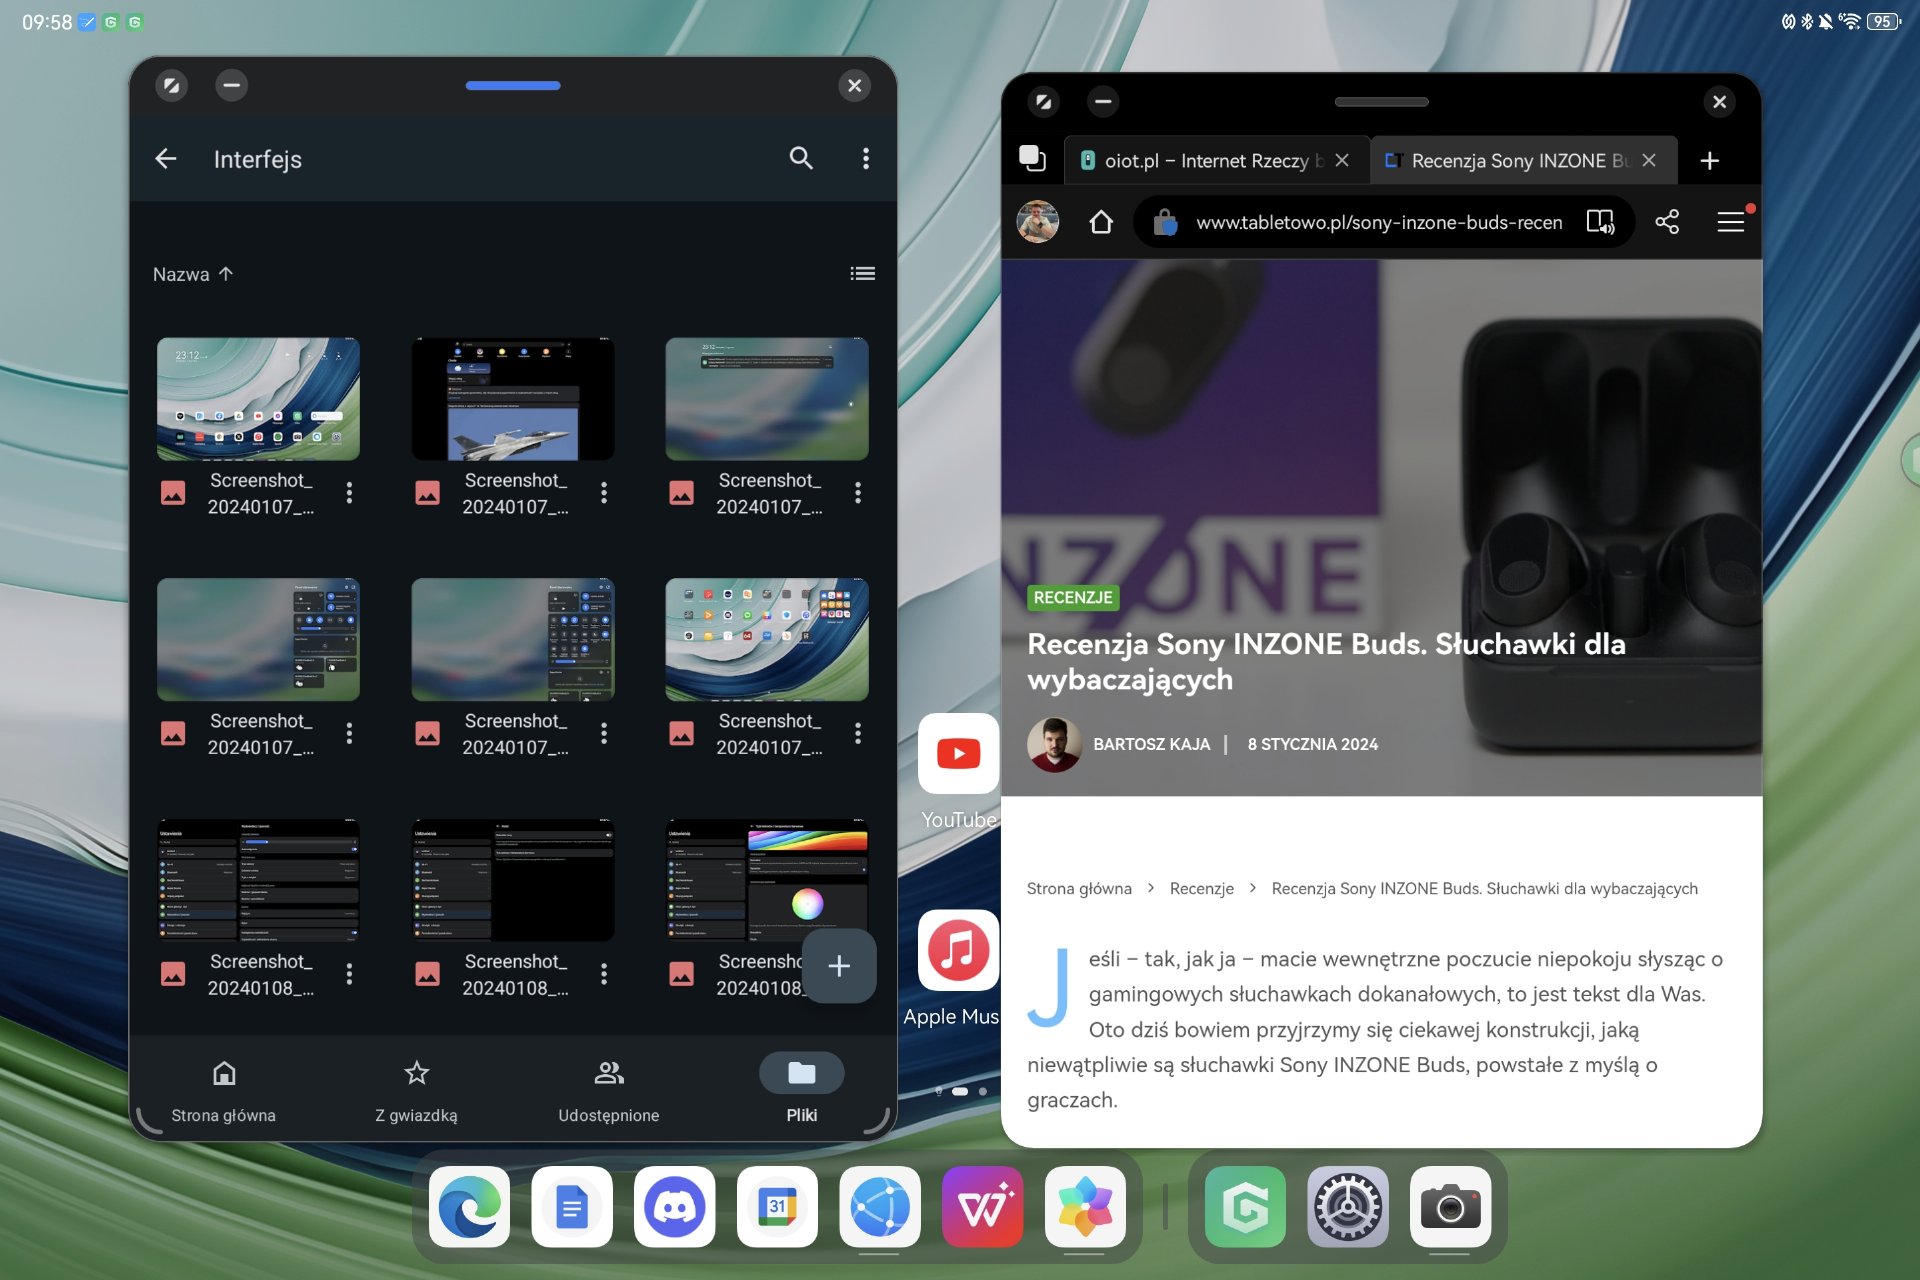Follow the Strona główna breadcrumb
Image resolution: width=1920 pixels, height=1280 pixels.
[1079, 888]
